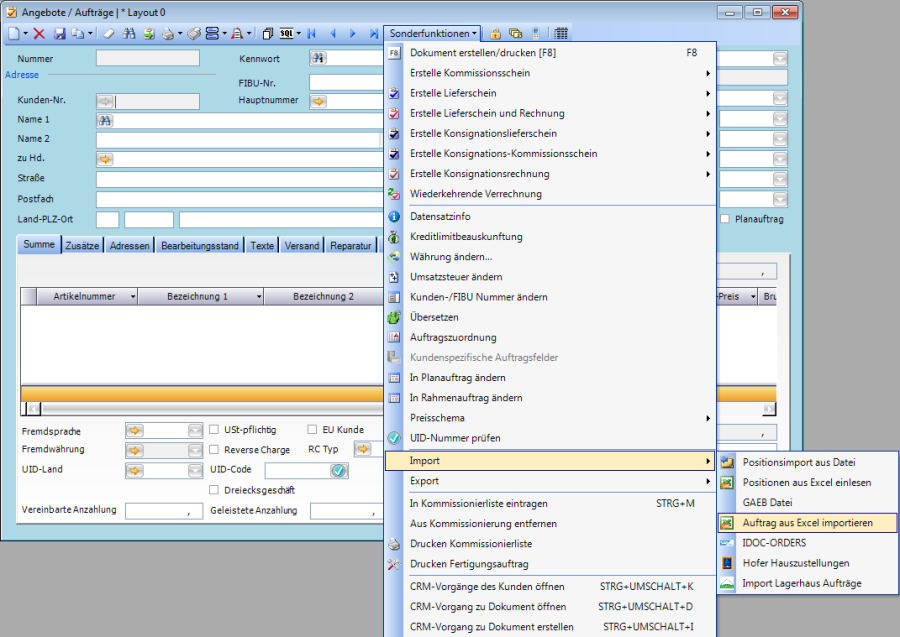Click the SQL toolbar button
The image size is (900, 637).
(289, 33)
